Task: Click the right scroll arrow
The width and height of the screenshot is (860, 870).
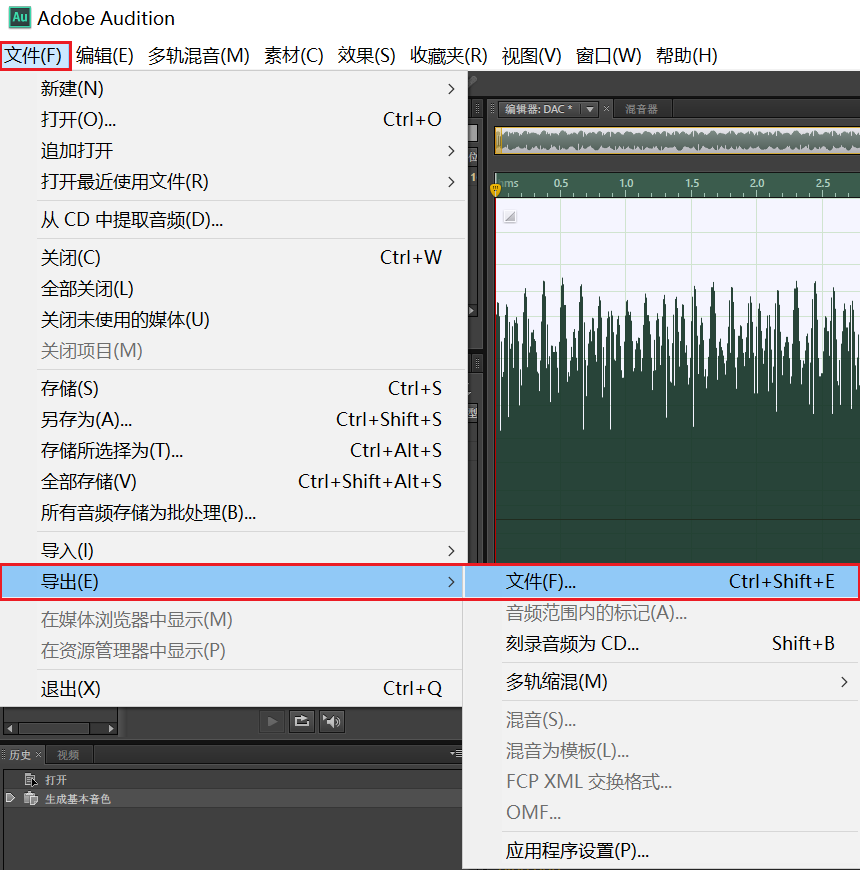Action: point(111,729)
